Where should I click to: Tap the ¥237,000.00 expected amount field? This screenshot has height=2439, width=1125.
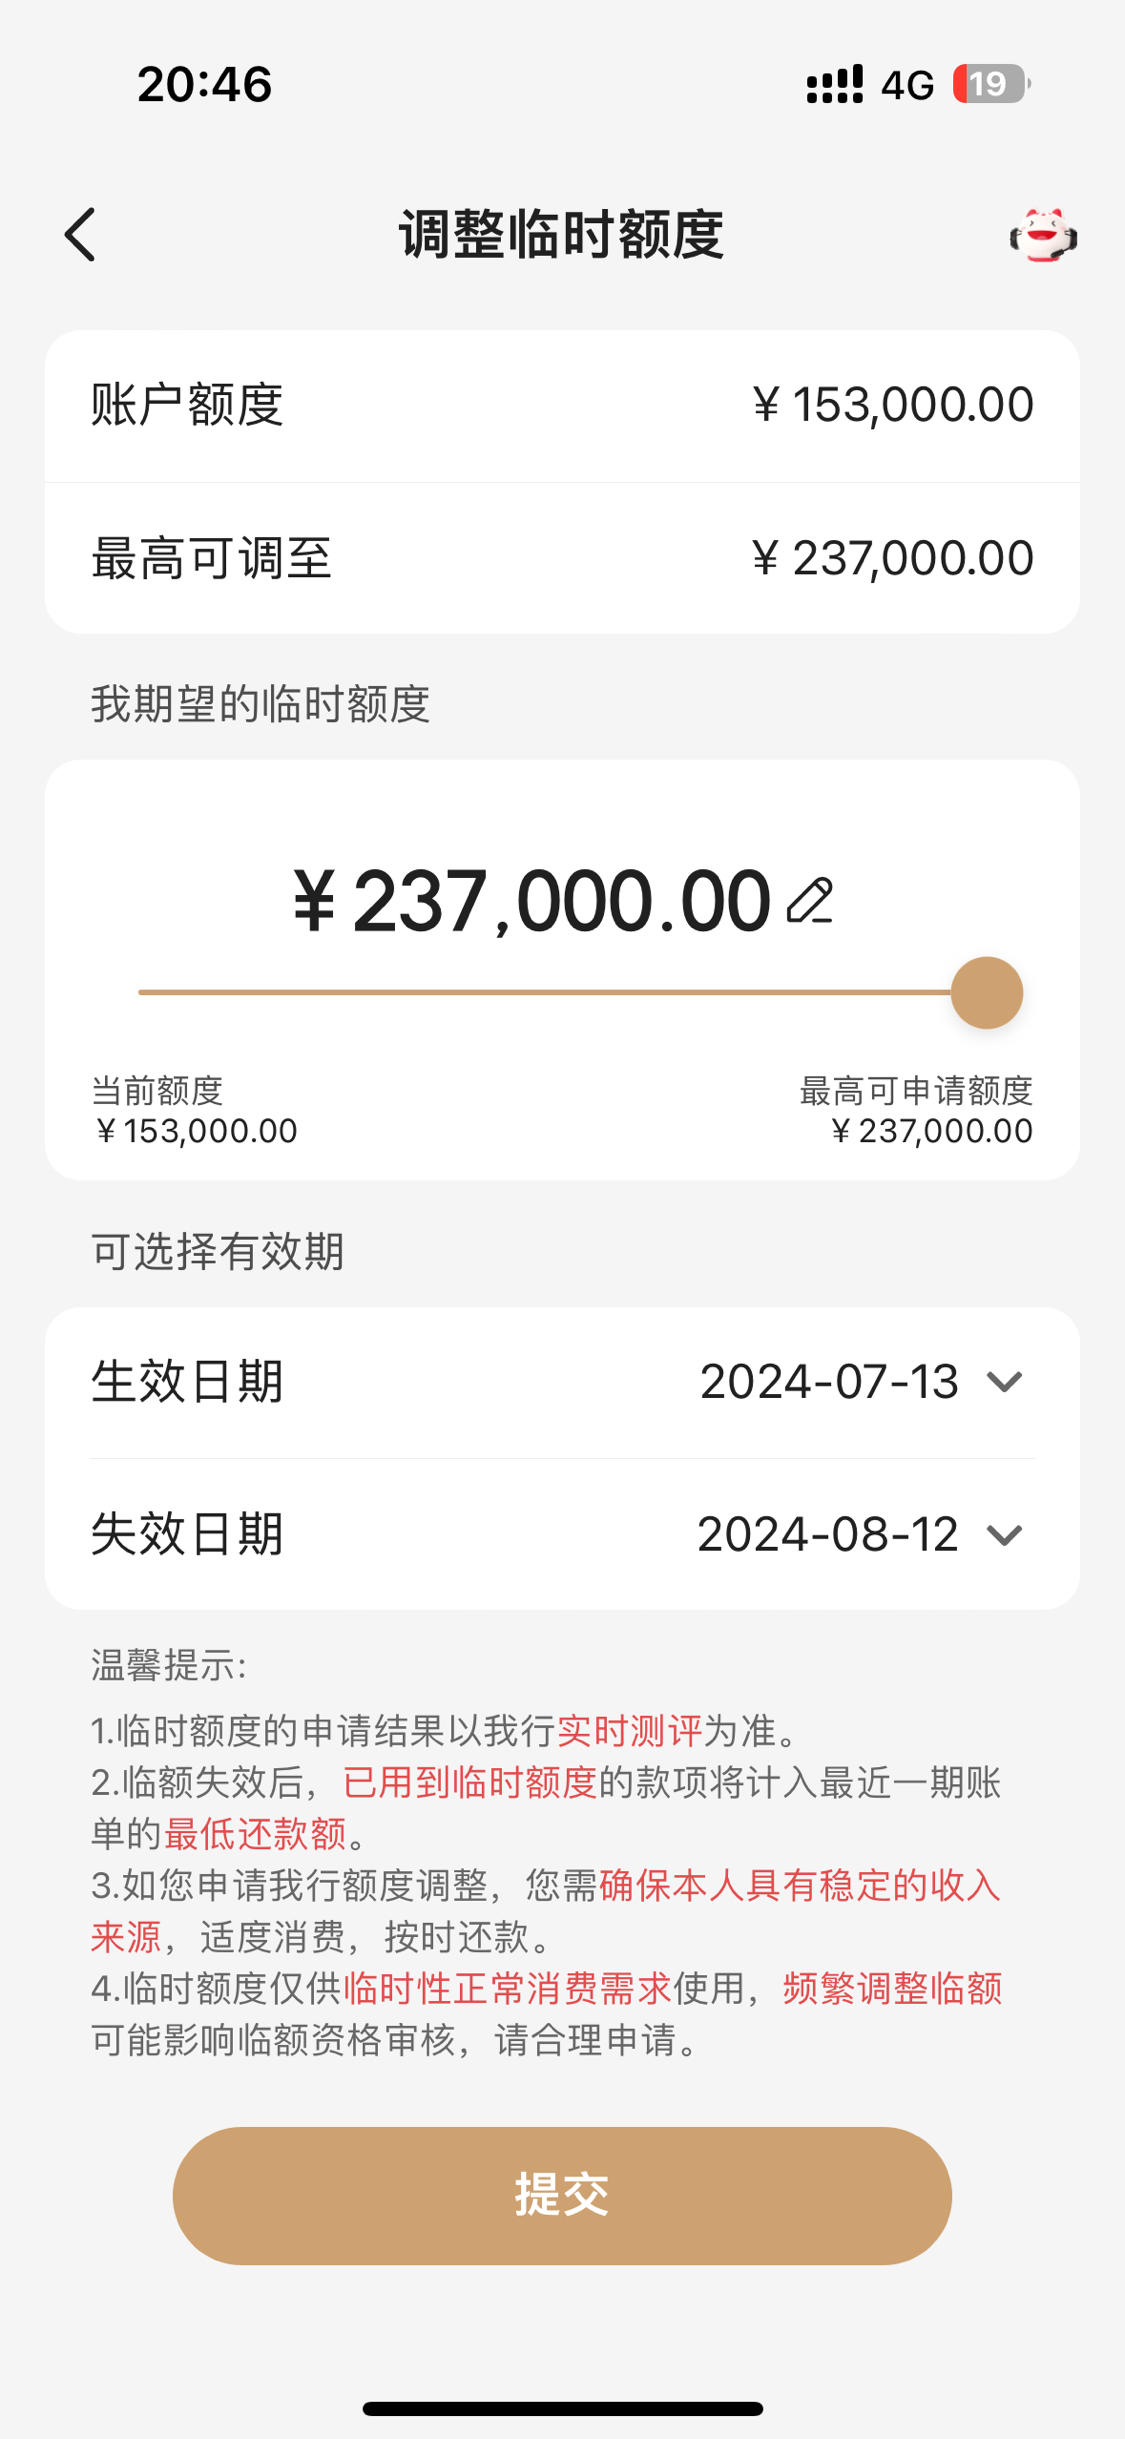[x=531, y=902]
